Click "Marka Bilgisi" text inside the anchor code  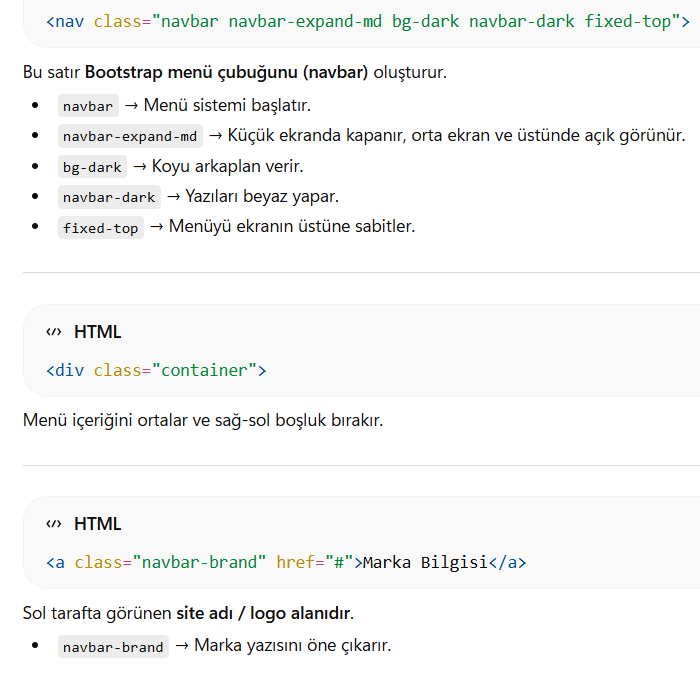tap(424, 562)
